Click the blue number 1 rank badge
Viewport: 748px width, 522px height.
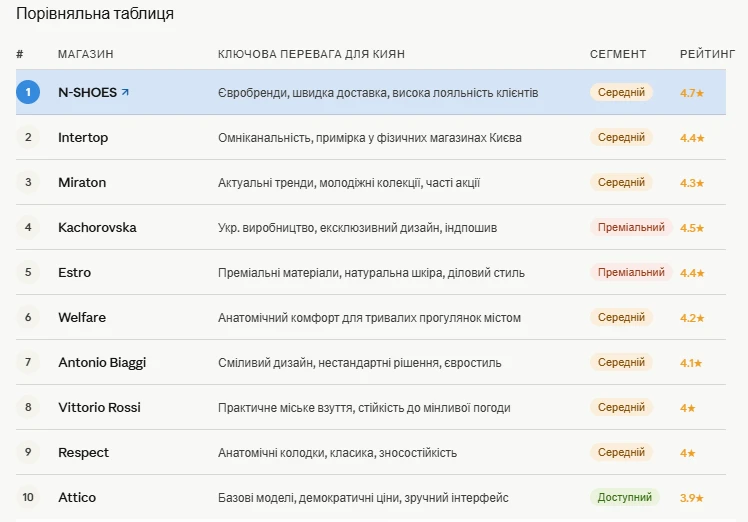[x=28, y=92]
